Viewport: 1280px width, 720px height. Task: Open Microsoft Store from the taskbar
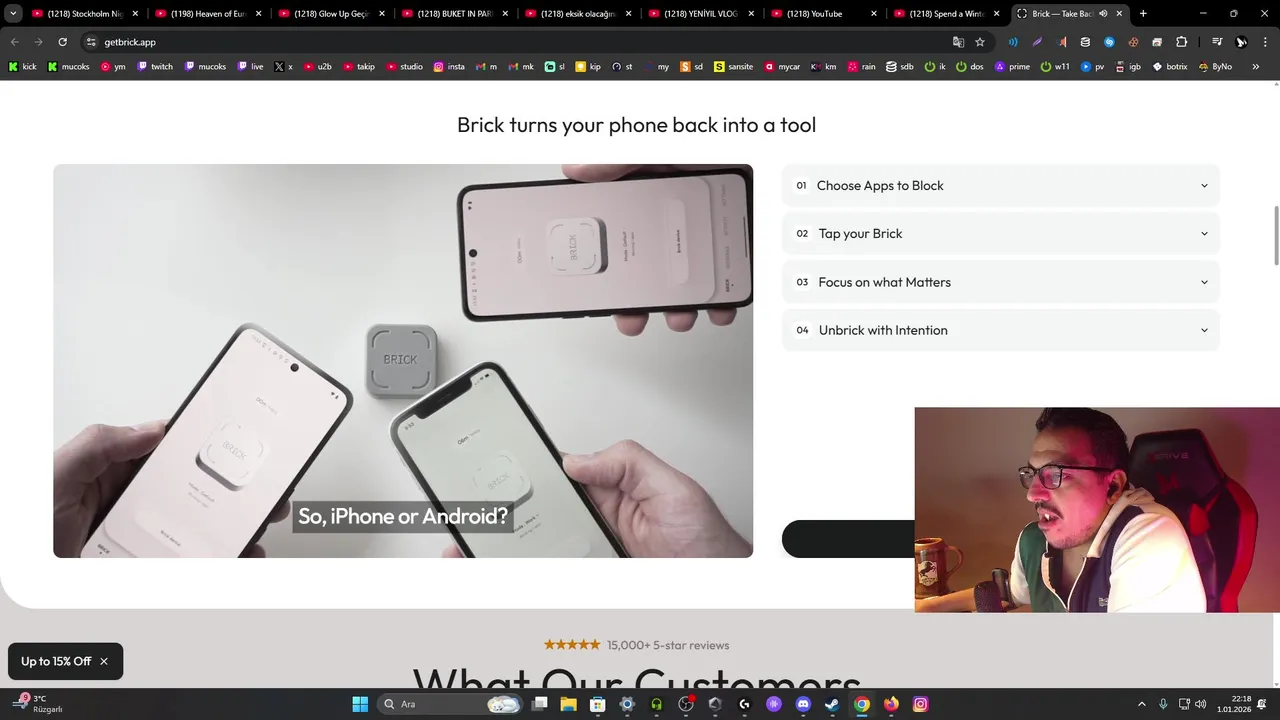click(x=597, y=704)
